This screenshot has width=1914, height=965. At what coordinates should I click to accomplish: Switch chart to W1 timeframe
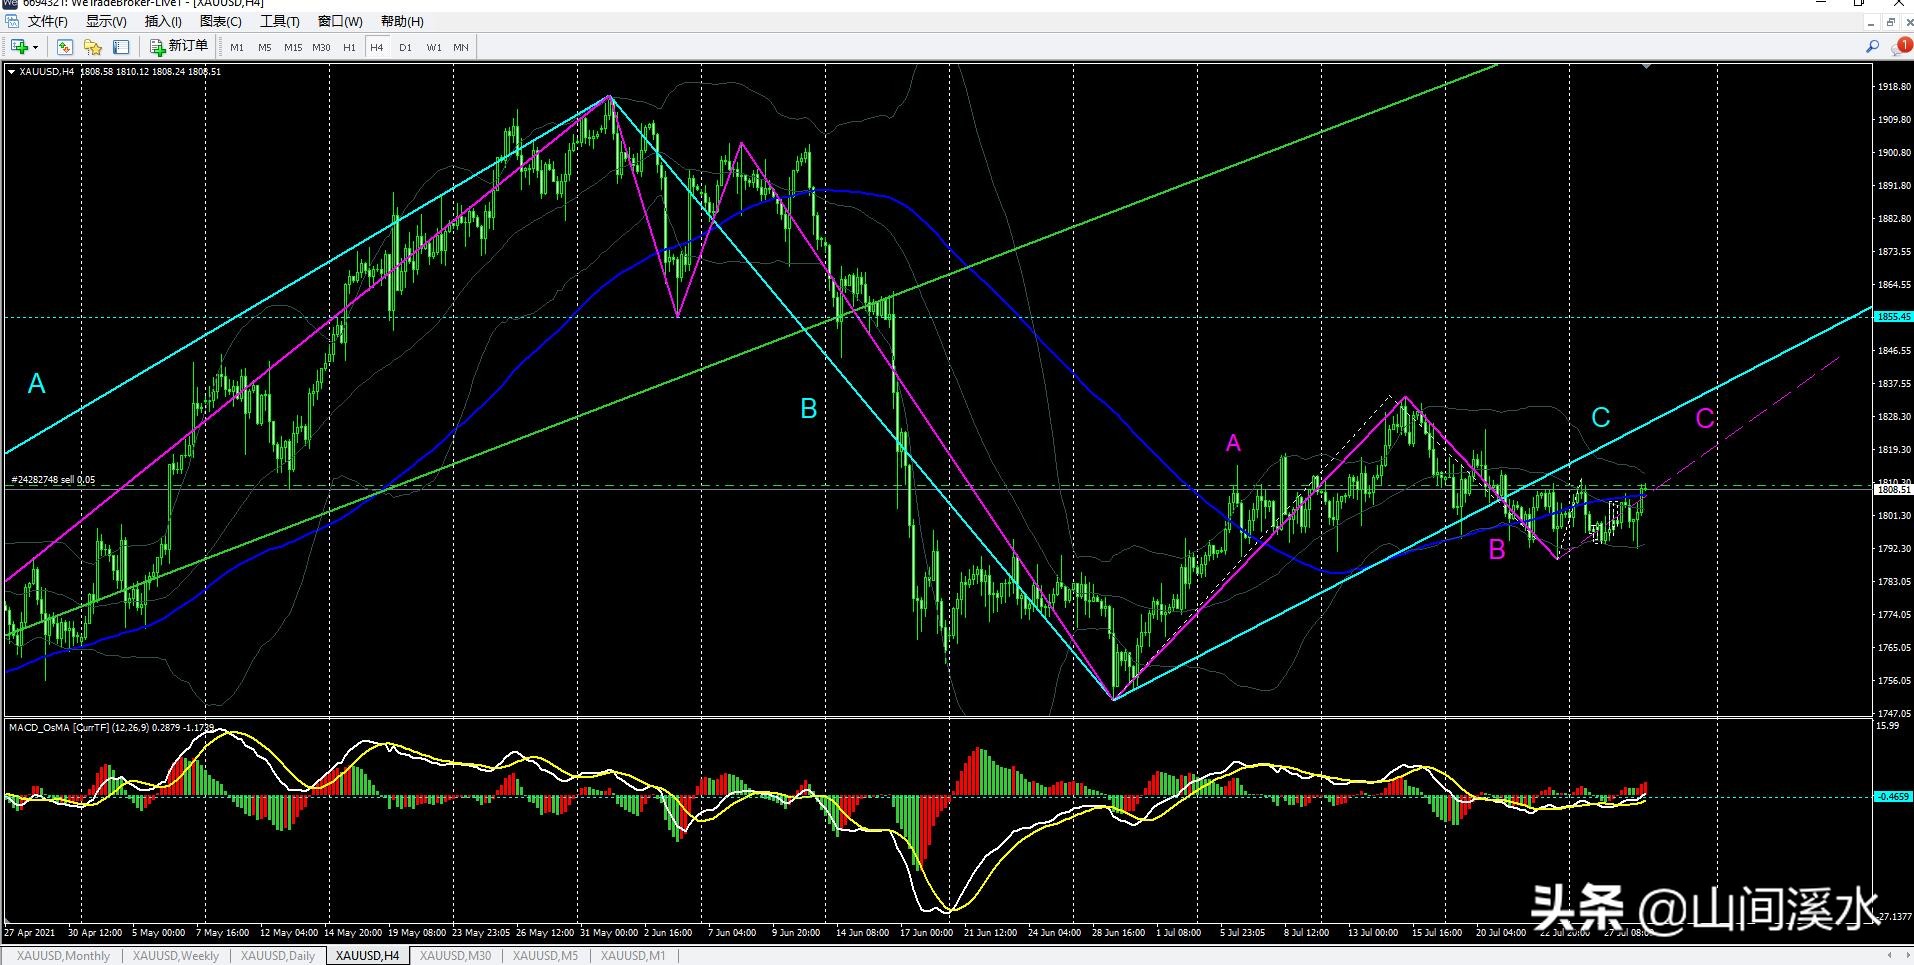click(x=434, y=47)
